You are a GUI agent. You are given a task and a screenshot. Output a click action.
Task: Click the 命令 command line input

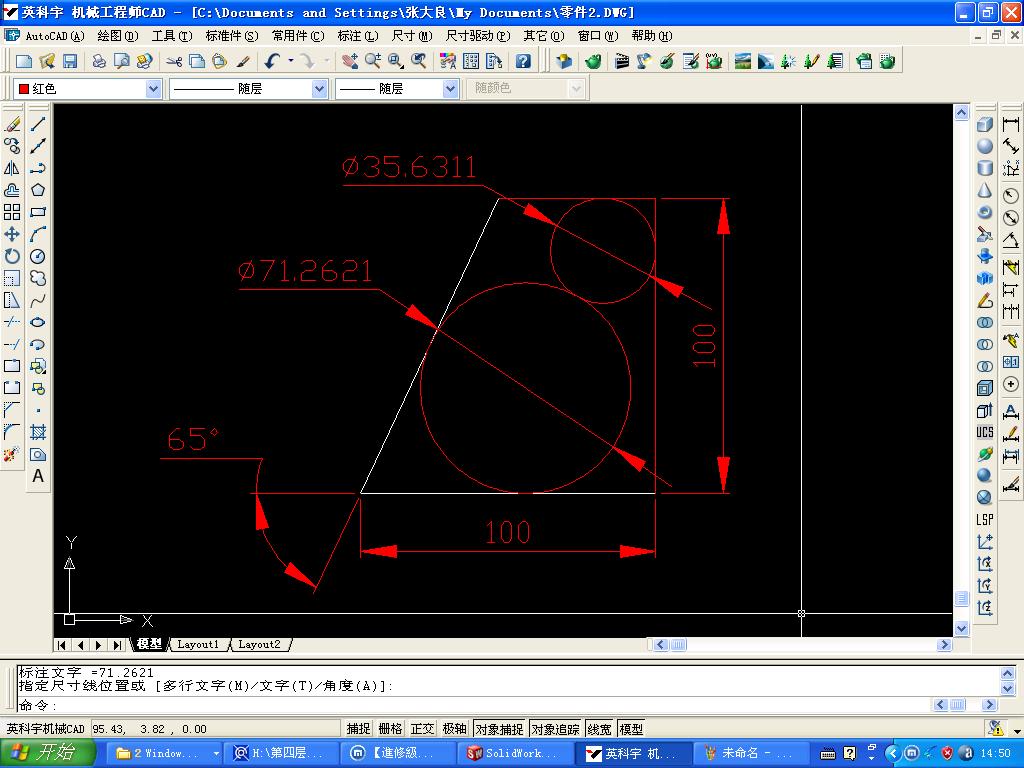(x=473, y=705)
